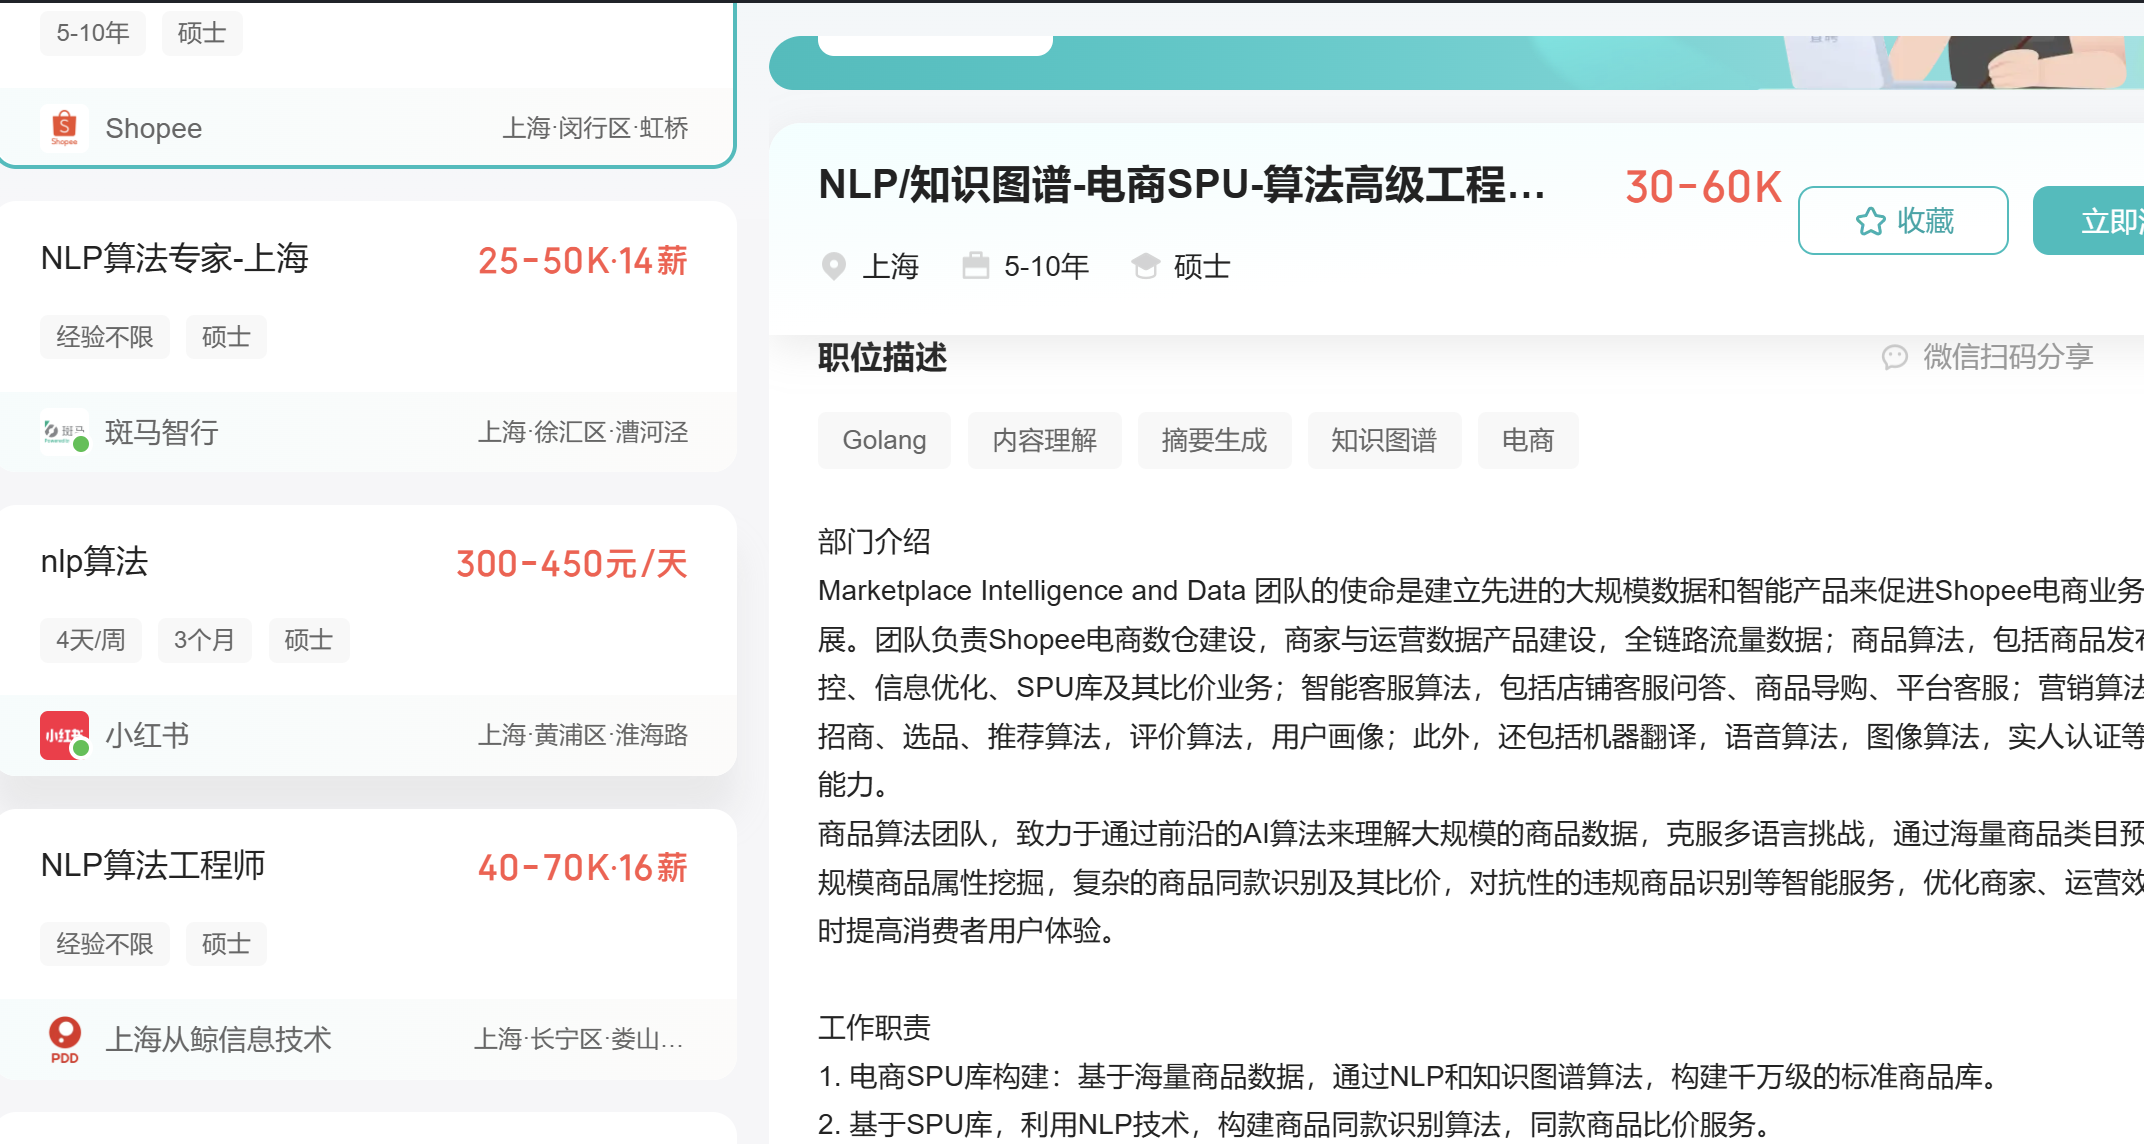
Task: Click the WeChat share bubble icon
Action: (x=1894, y=357)
